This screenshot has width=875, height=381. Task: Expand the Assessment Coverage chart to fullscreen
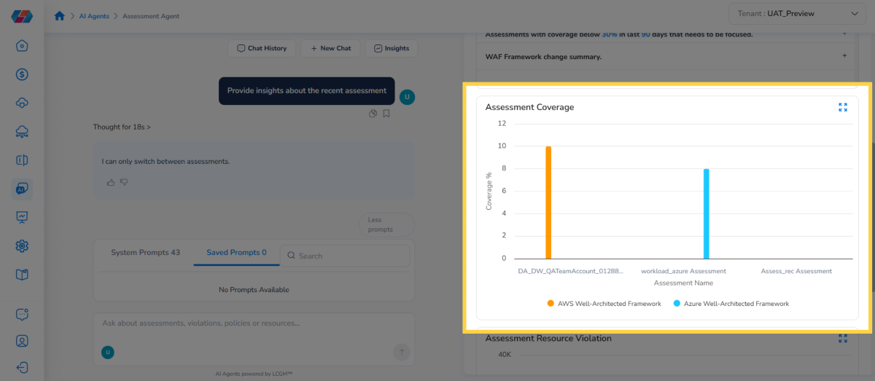pos(843,107)
